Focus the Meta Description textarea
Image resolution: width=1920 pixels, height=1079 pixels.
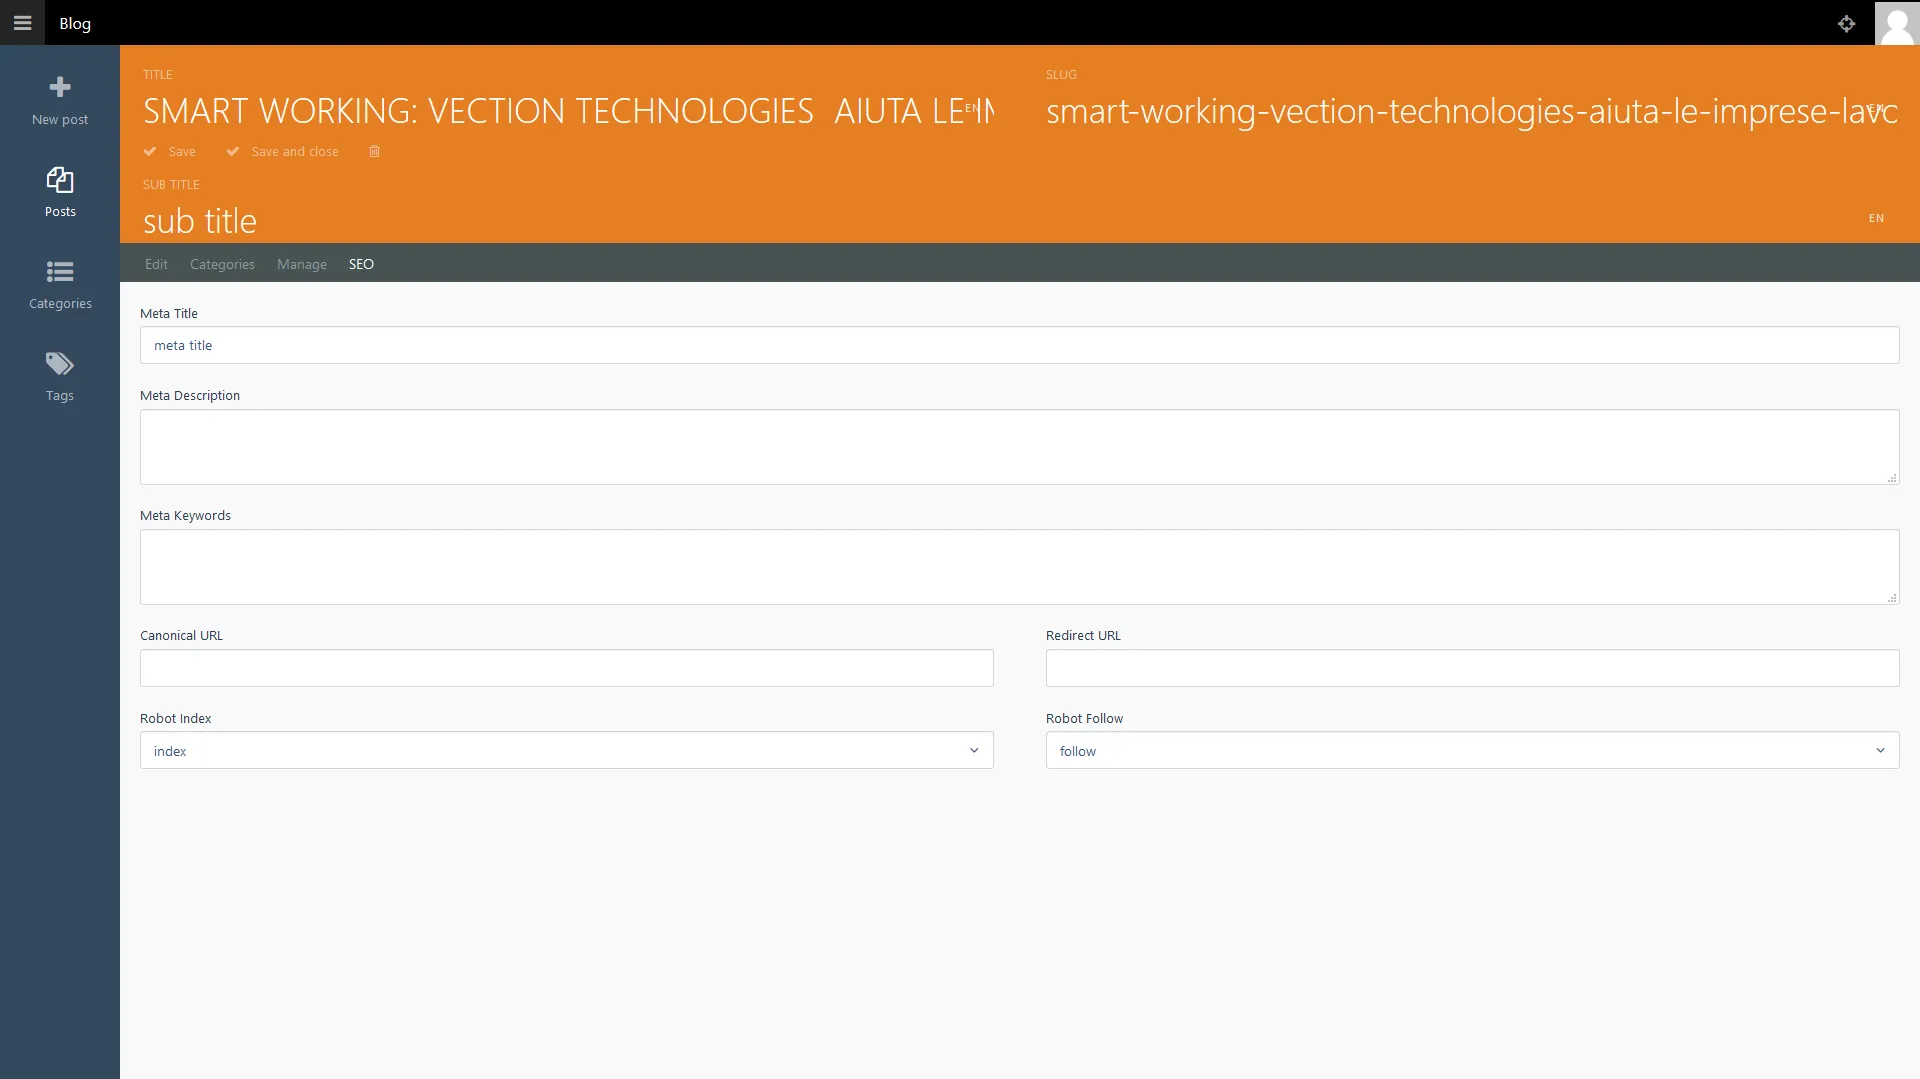pos(1020,447)
